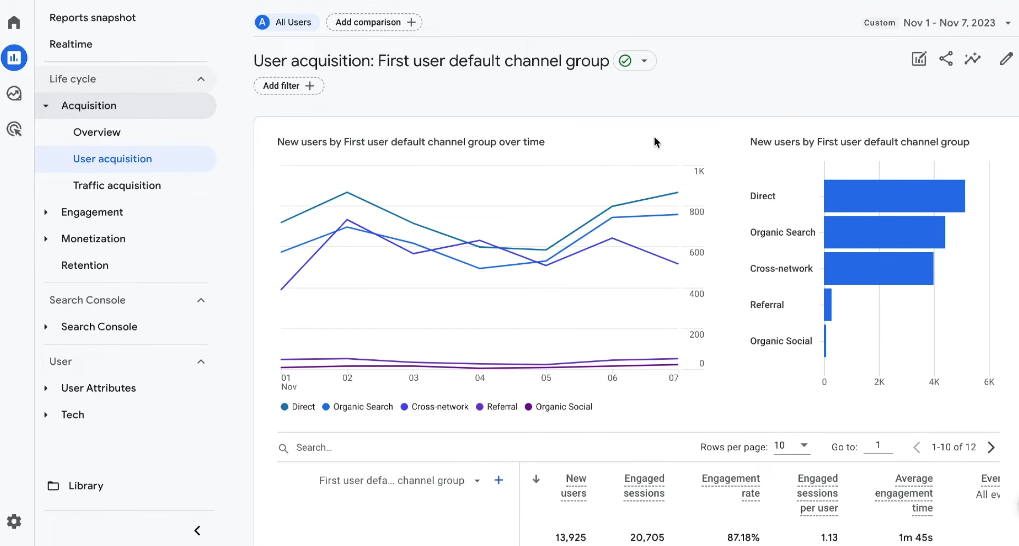
Task: Collapse the Acquisition tree item
Action: (x=45, y=106)
